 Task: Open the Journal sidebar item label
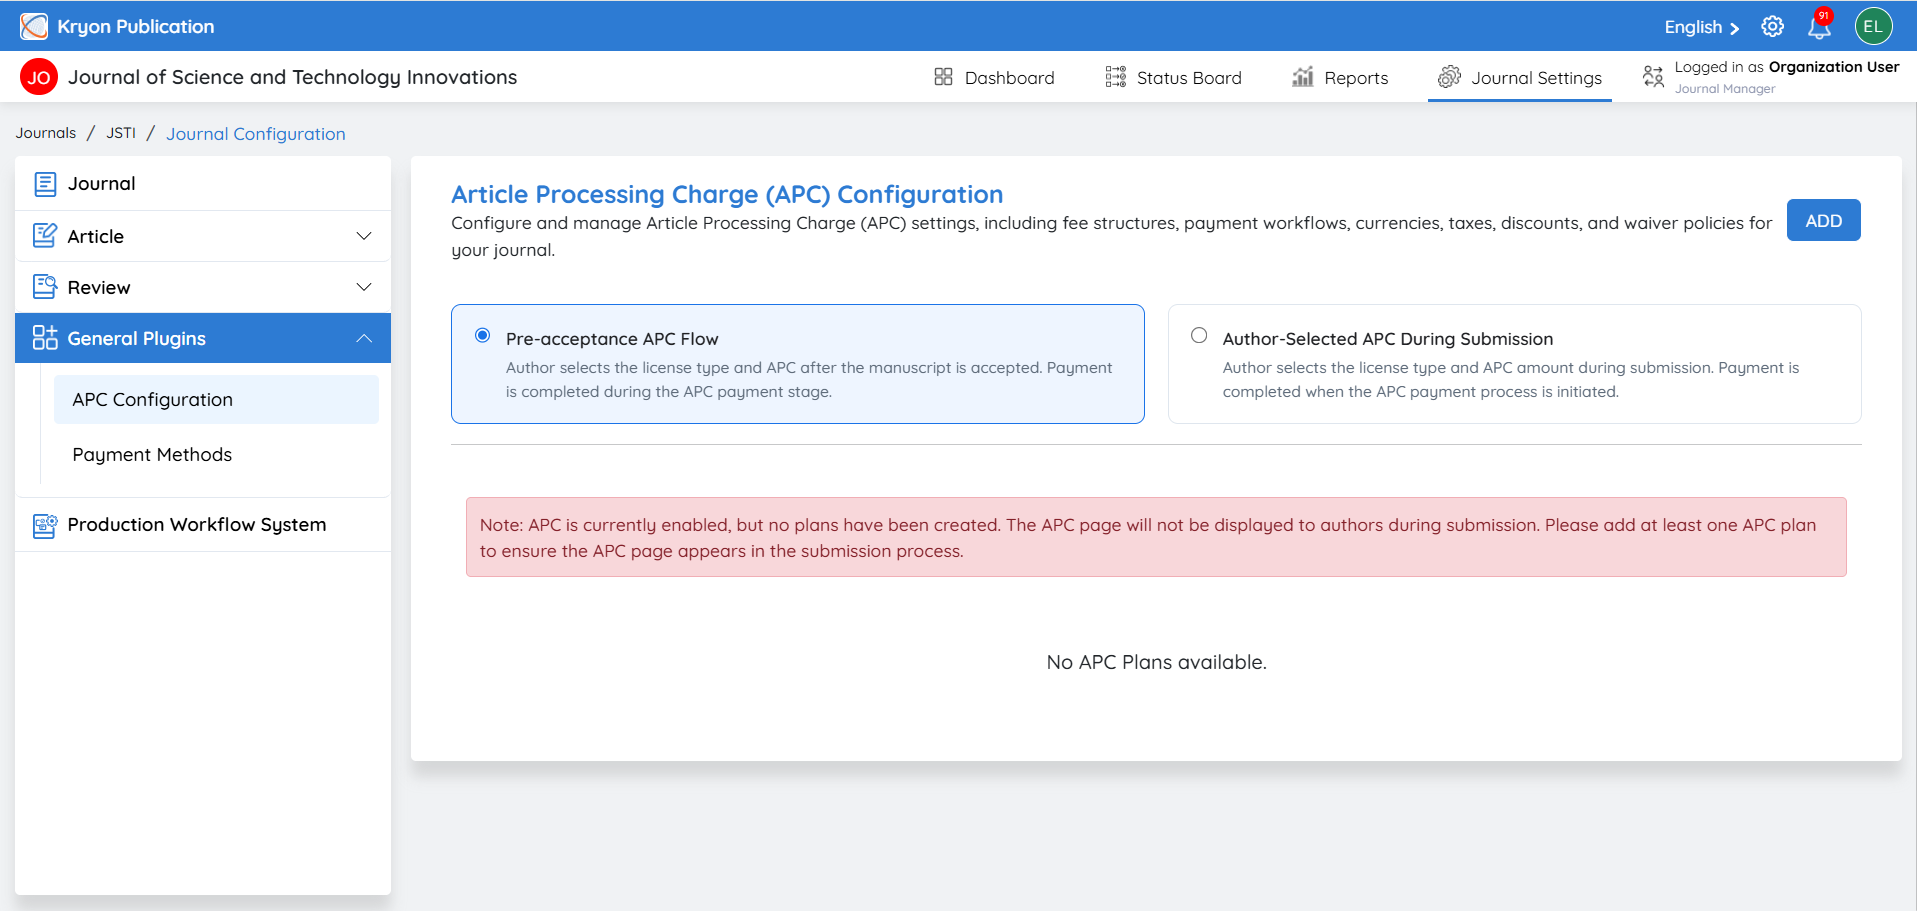(102, 184)
